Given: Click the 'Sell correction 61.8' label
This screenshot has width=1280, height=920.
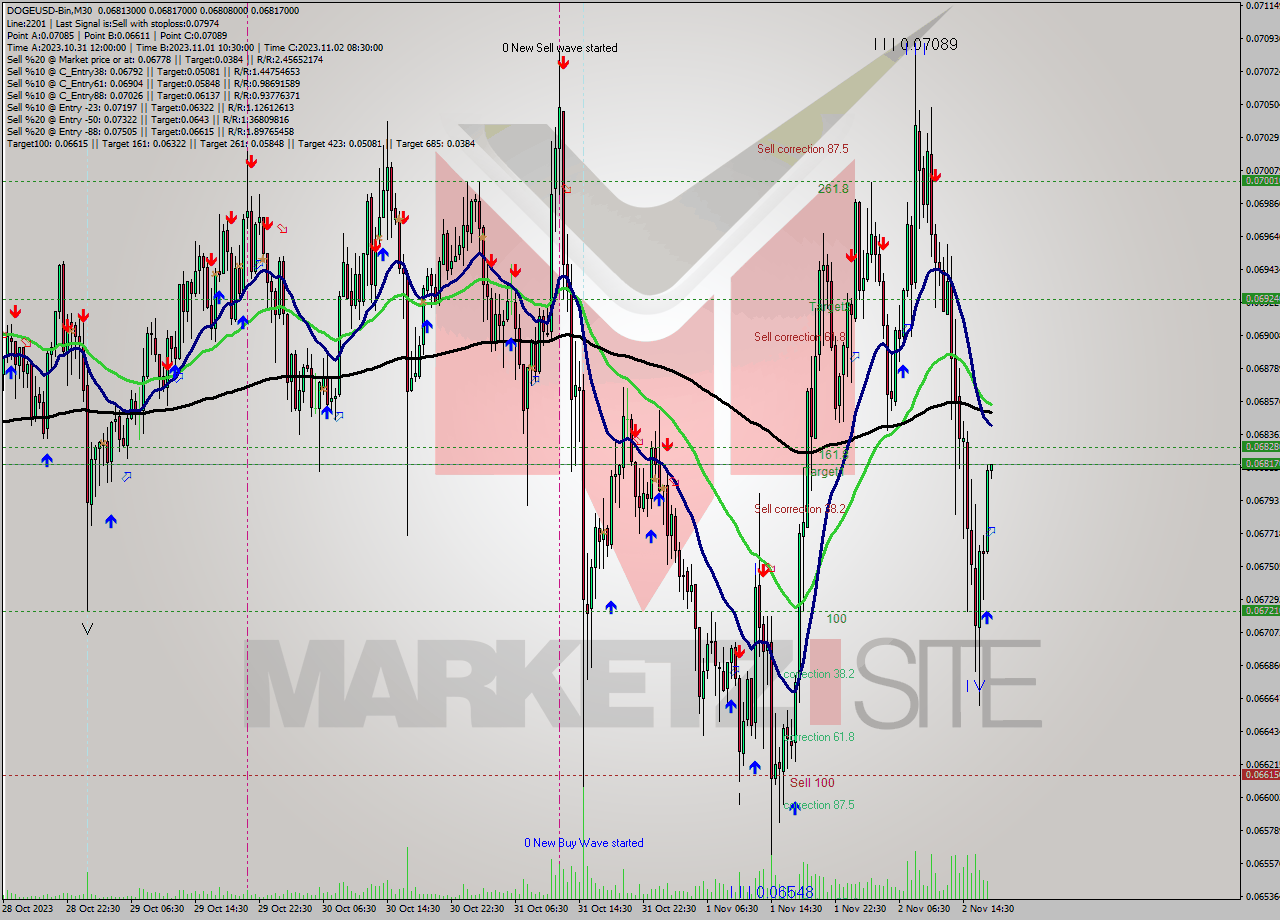Looking at the screenshot, I should coord(800,337).
